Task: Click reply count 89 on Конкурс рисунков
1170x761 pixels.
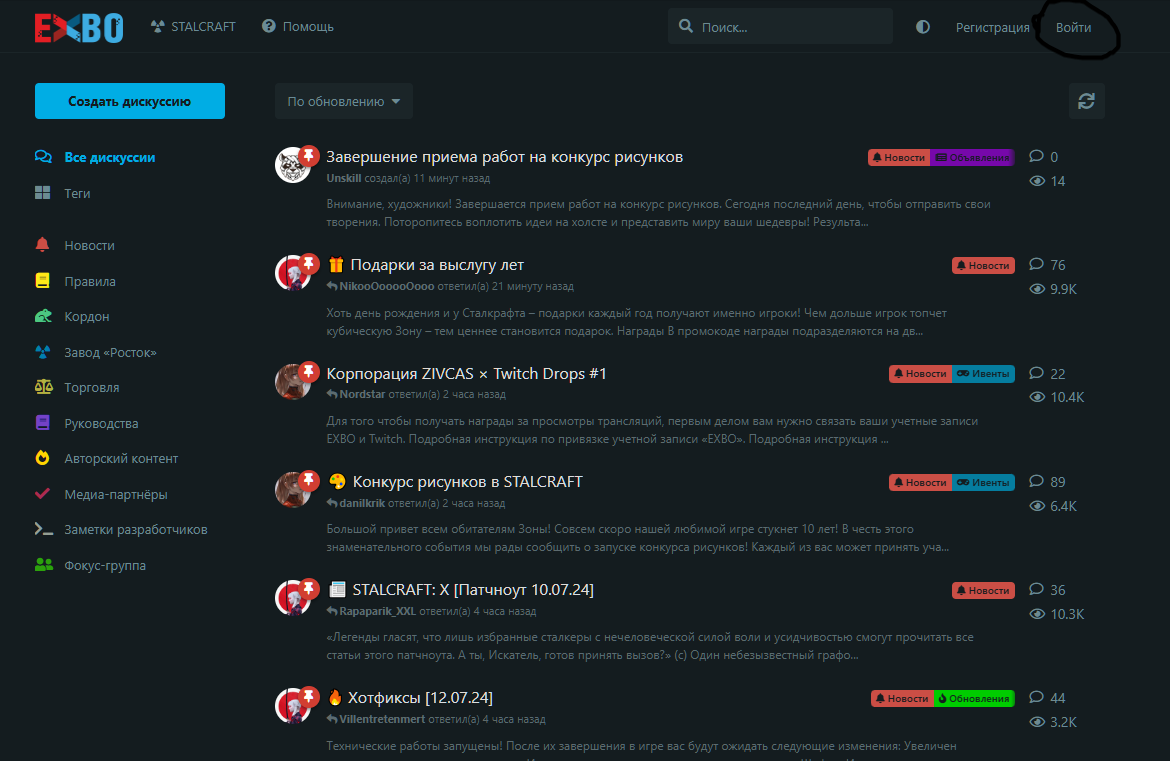Action: 1048,482
